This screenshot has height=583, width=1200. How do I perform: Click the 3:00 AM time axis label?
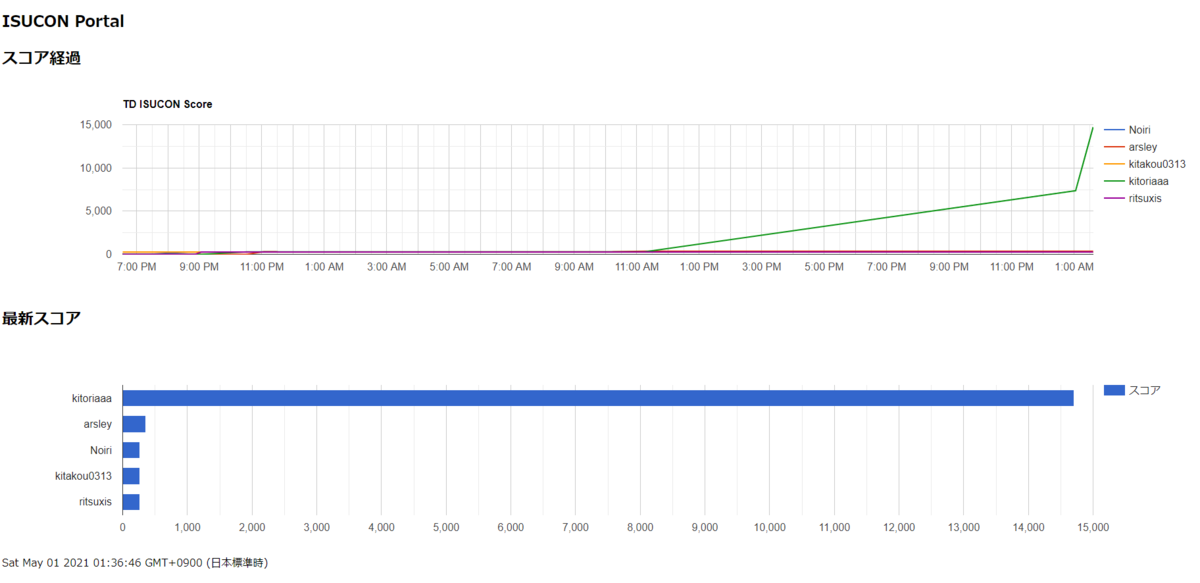point(386,267)
